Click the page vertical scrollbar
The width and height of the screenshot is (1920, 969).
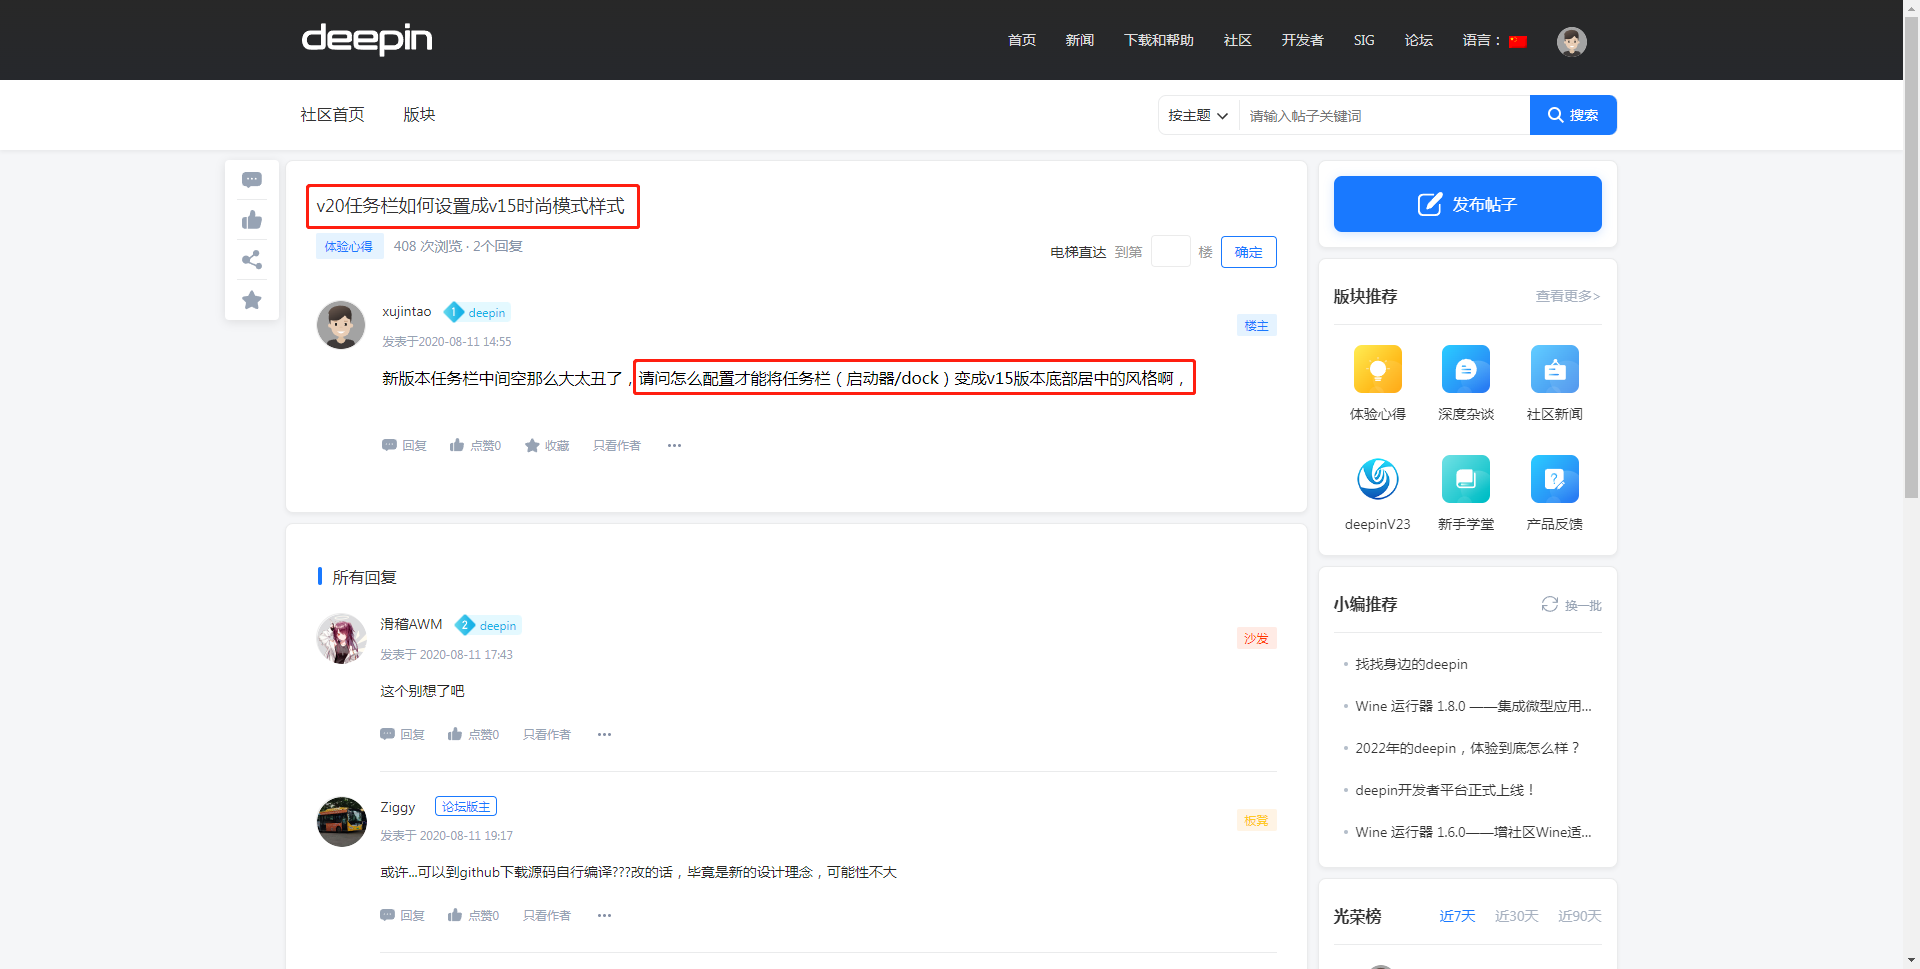pyautogui.click(x=1911, y=260)
